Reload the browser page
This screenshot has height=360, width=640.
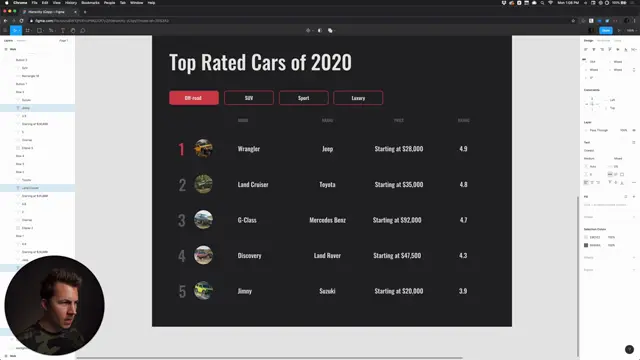click(x=22, y=21)
